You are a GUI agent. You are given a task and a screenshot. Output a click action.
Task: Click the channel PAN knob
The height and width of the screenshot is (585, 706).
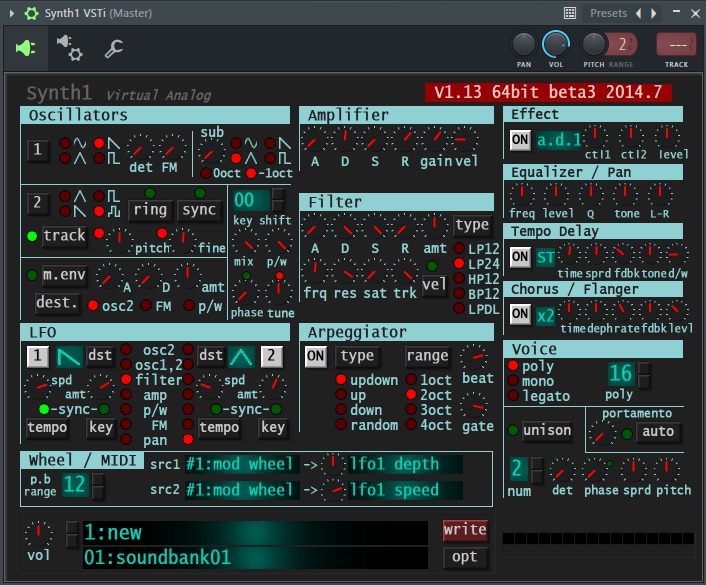[x=524, y=45]
